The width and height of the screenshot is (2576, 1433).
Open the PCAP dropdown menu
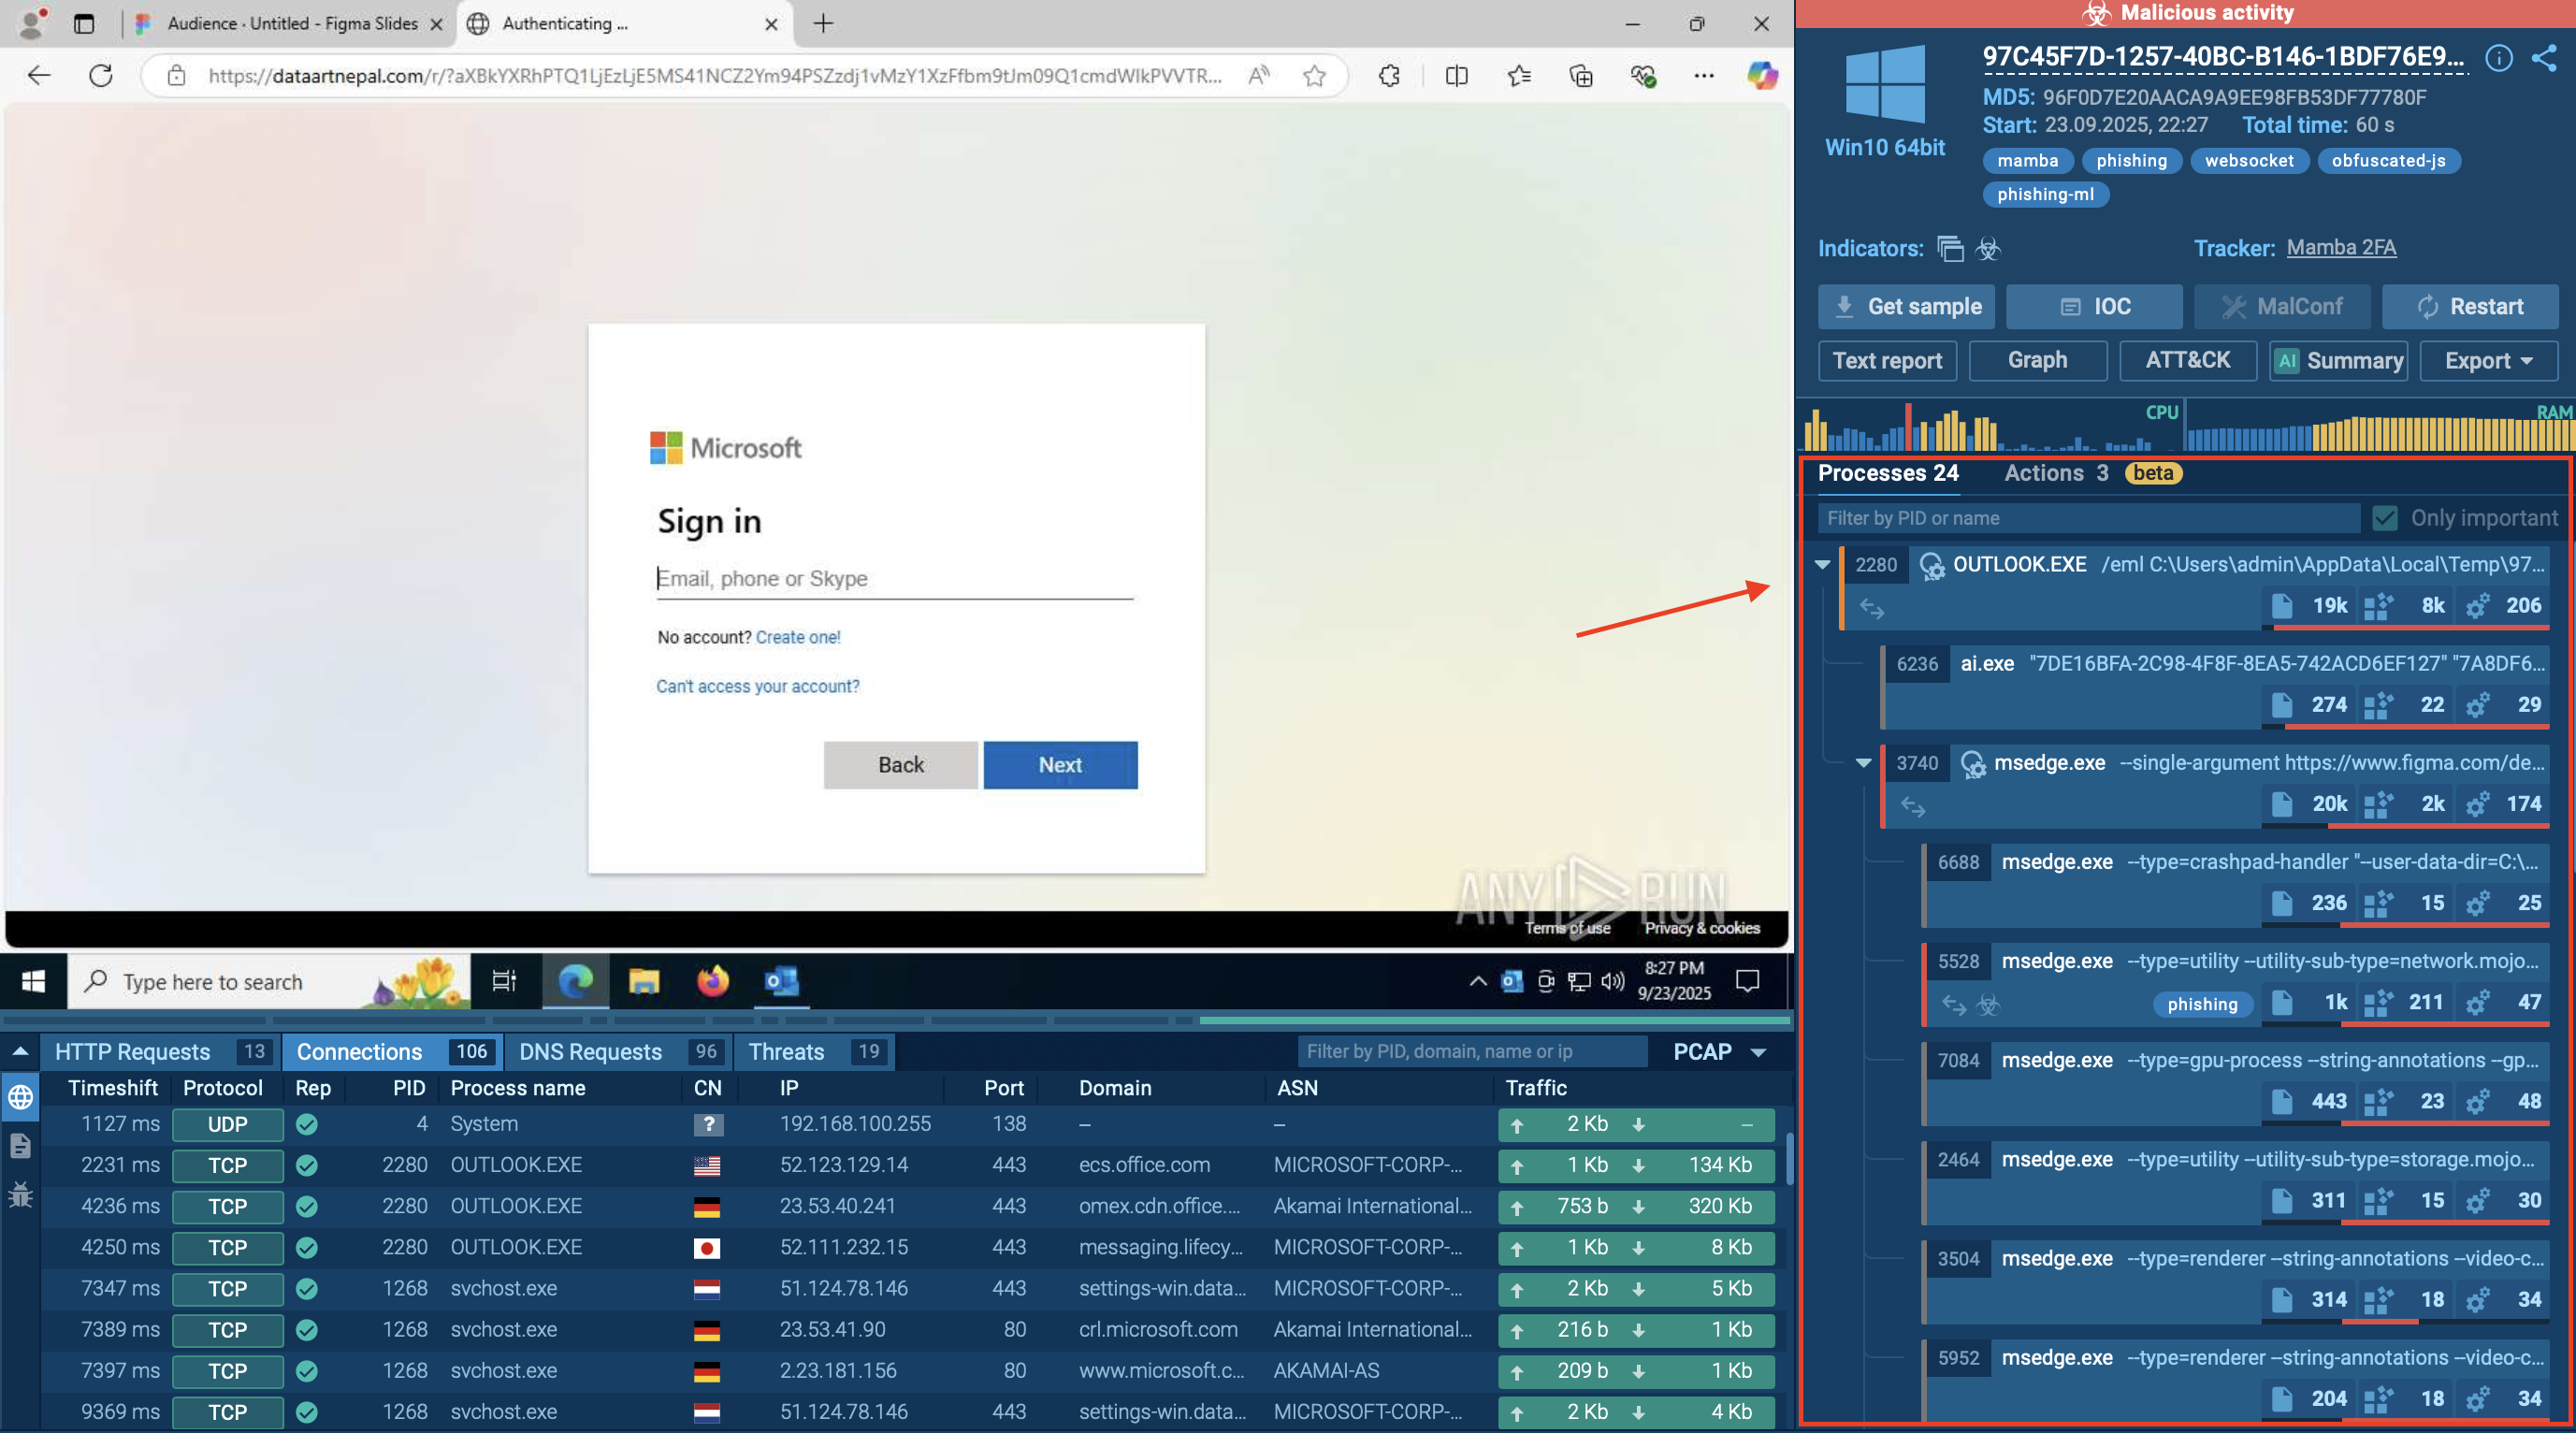pyautogui.click(x=1719, y=1052)
